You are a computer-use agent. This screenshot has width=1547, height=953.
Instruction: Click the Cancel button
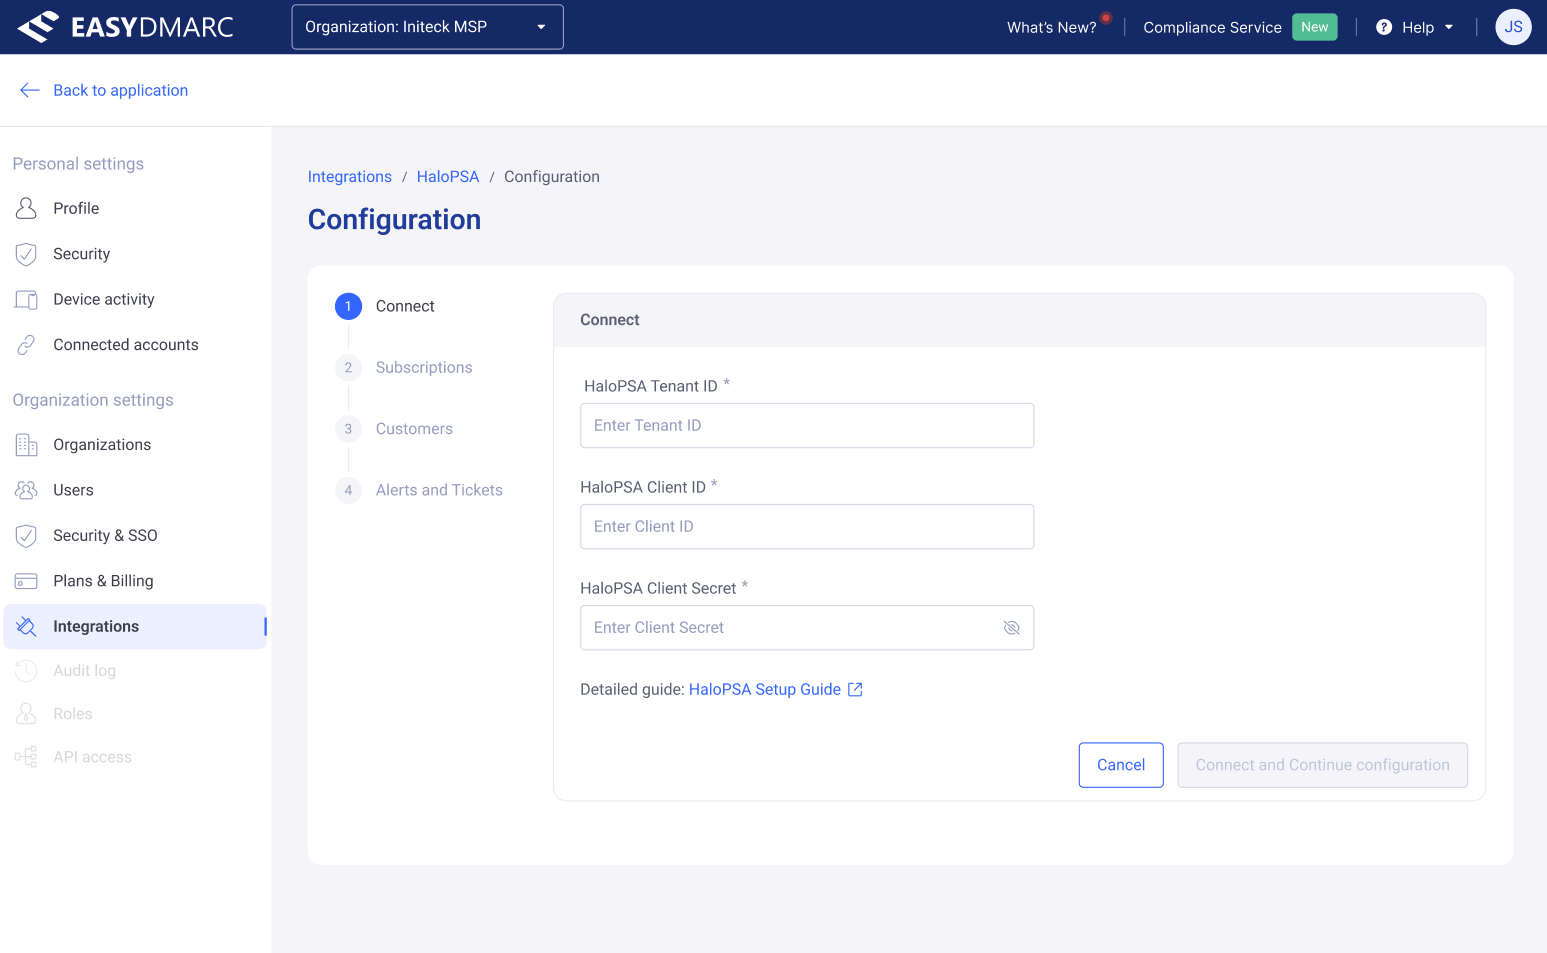pos(1121,764)
